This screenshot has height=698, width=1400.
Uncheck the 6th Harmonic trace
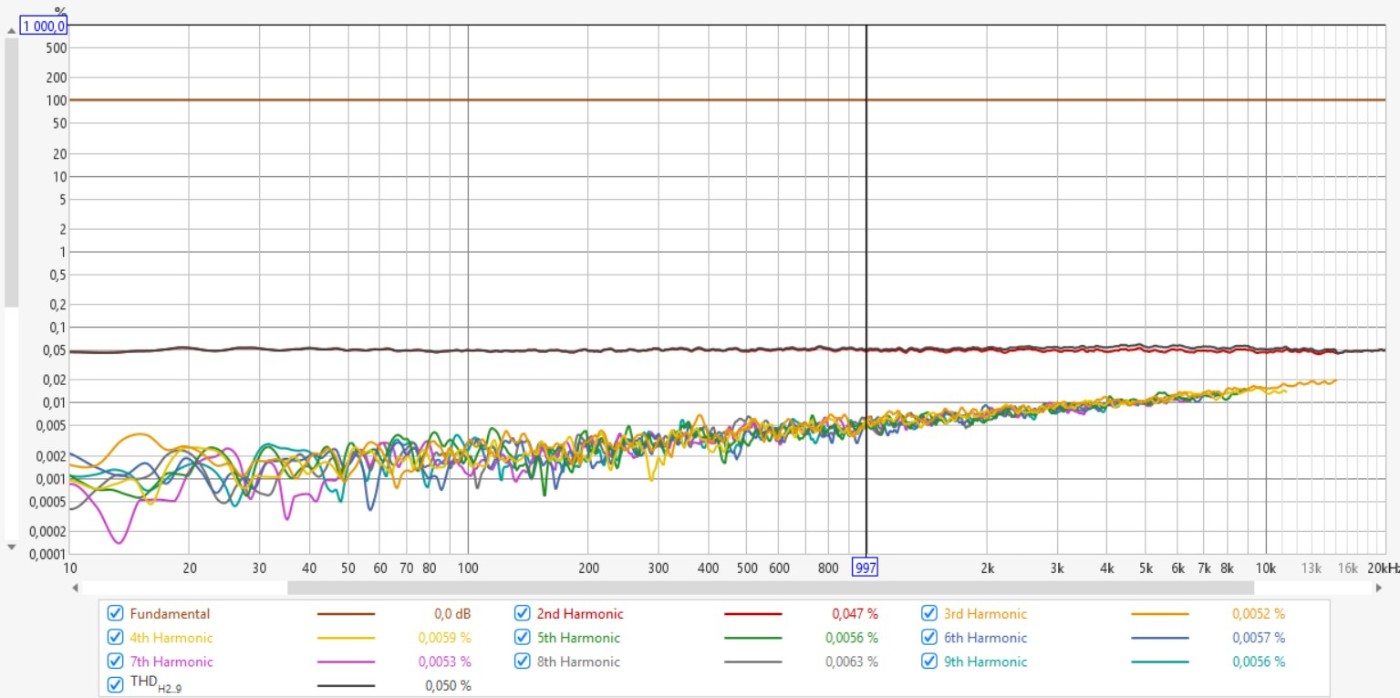929,638
